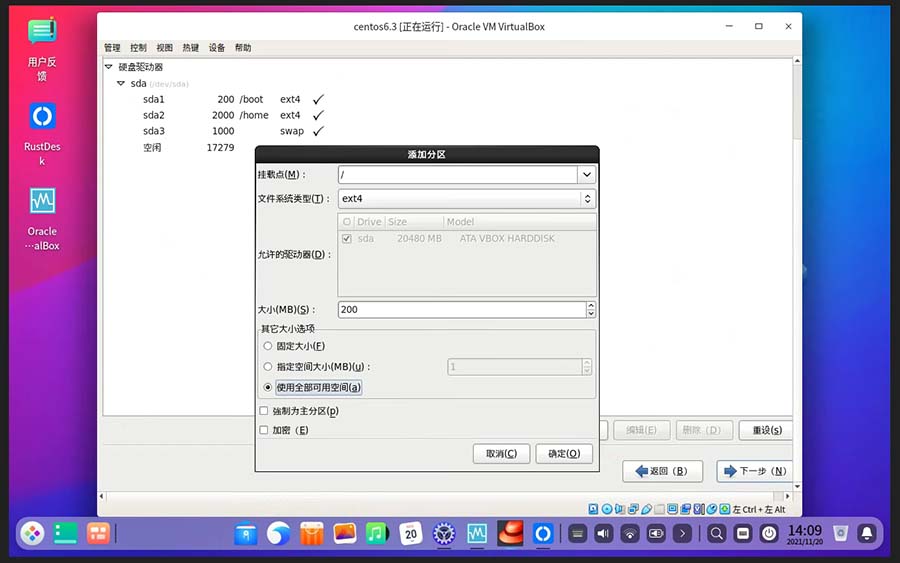Click the optical disc status icon
This screenshot has width=900, height=563.
coord(607,509)
